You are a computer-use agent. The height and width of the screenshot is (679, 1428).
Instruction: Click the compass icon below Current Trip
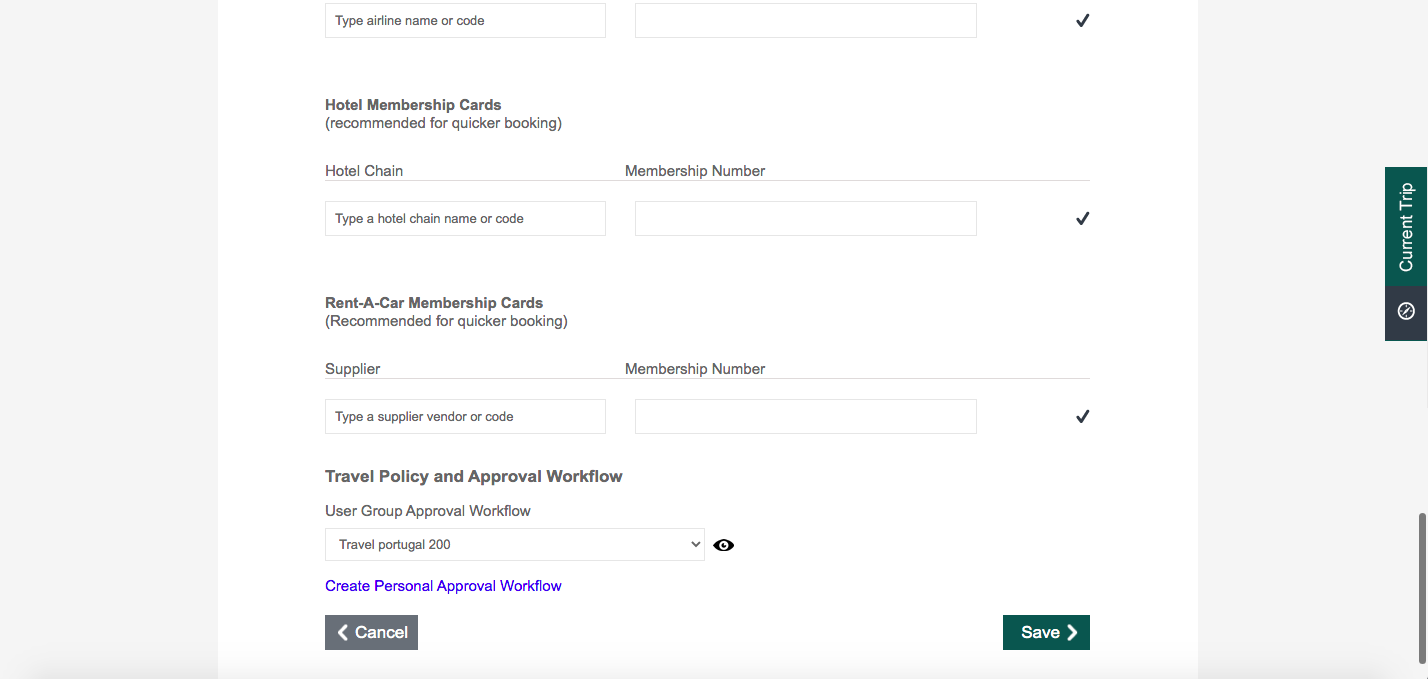pyautogui.click(x=1406, y=311)
